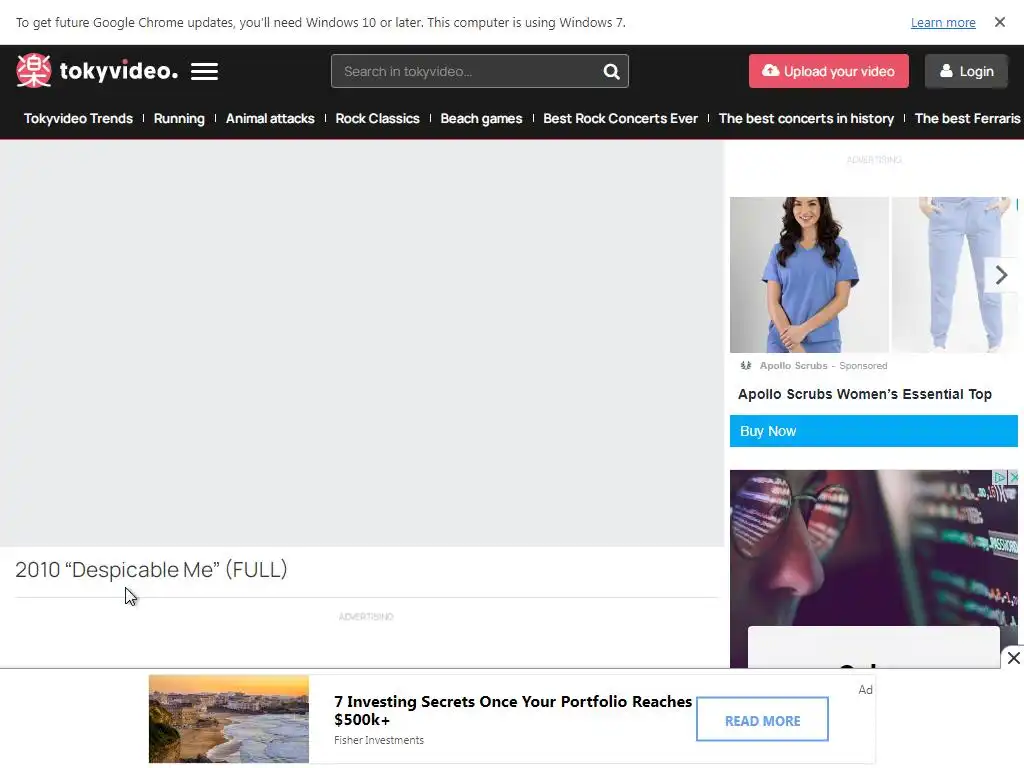1024x768 pixels.
Task: Click the Apollo Scrubs brand icon
Action: pos(745,366)
